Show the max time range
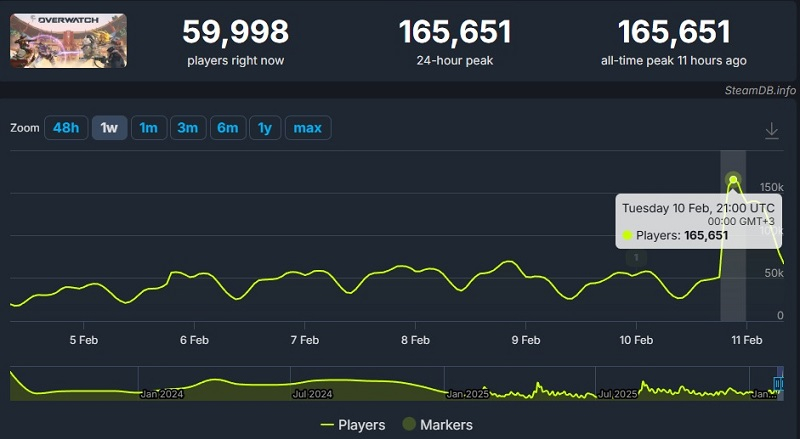 click(308, 128)
